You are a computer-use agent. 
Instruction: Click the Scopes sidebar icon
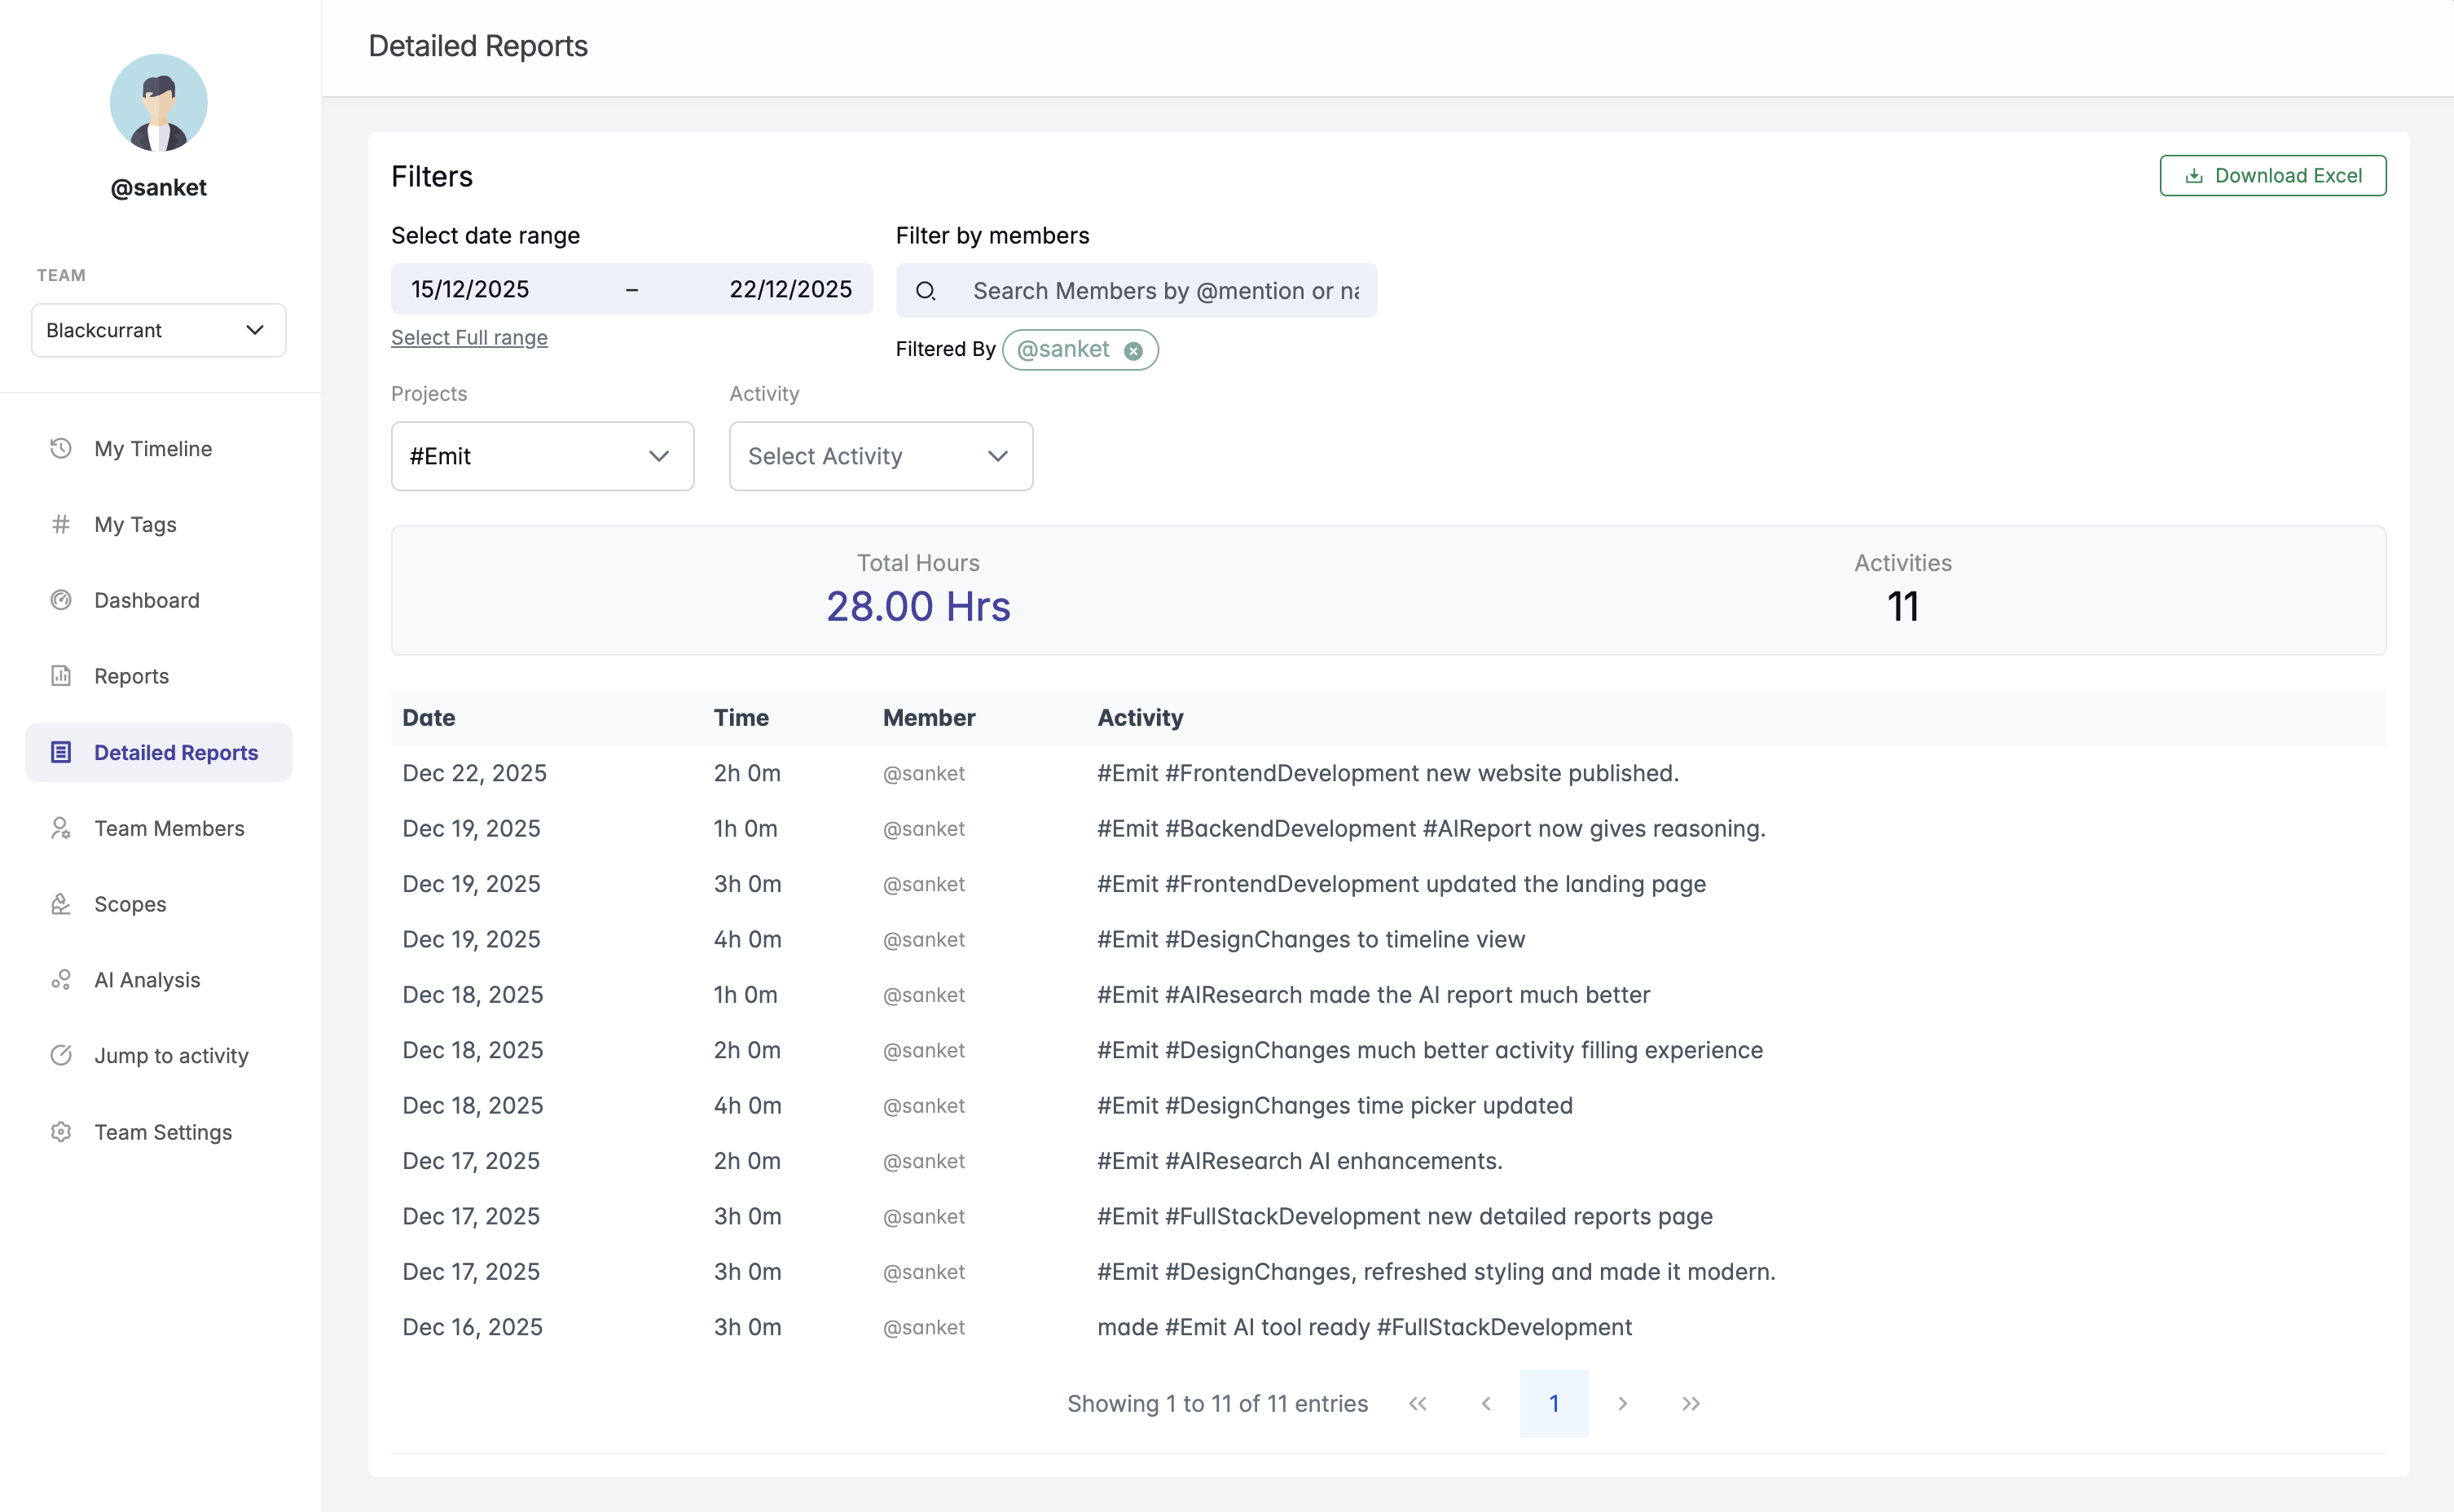[61, 904]
